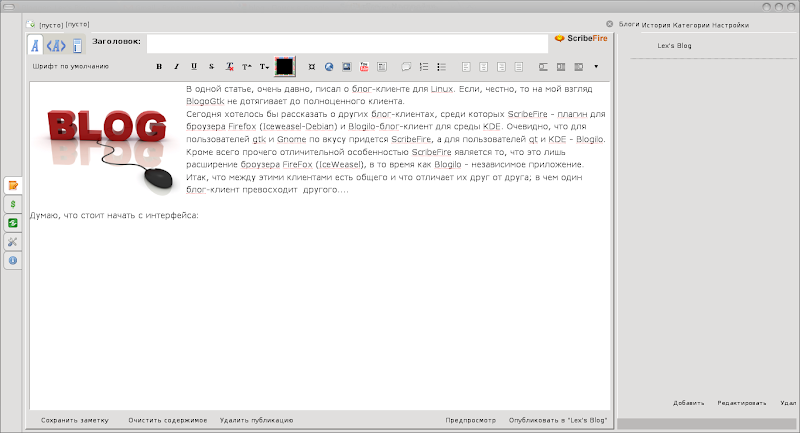Image resolution: width=800 pixels, height=433 pixels.
Task: Click the third layout icon next to overflow arrow
Action: [579, 67]
